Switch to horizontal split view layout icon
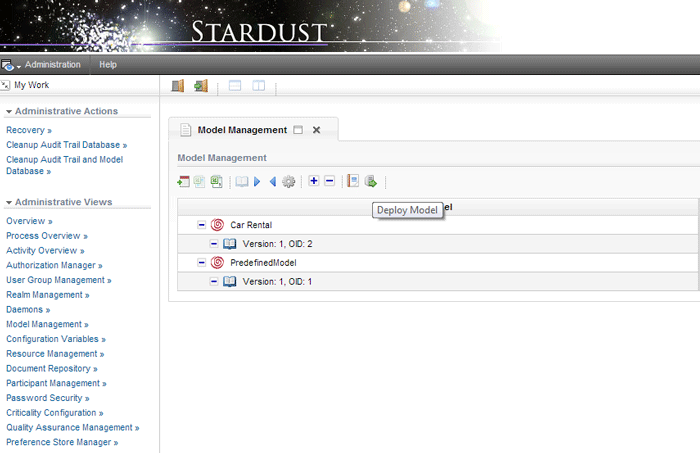 [x=235, y=85]
